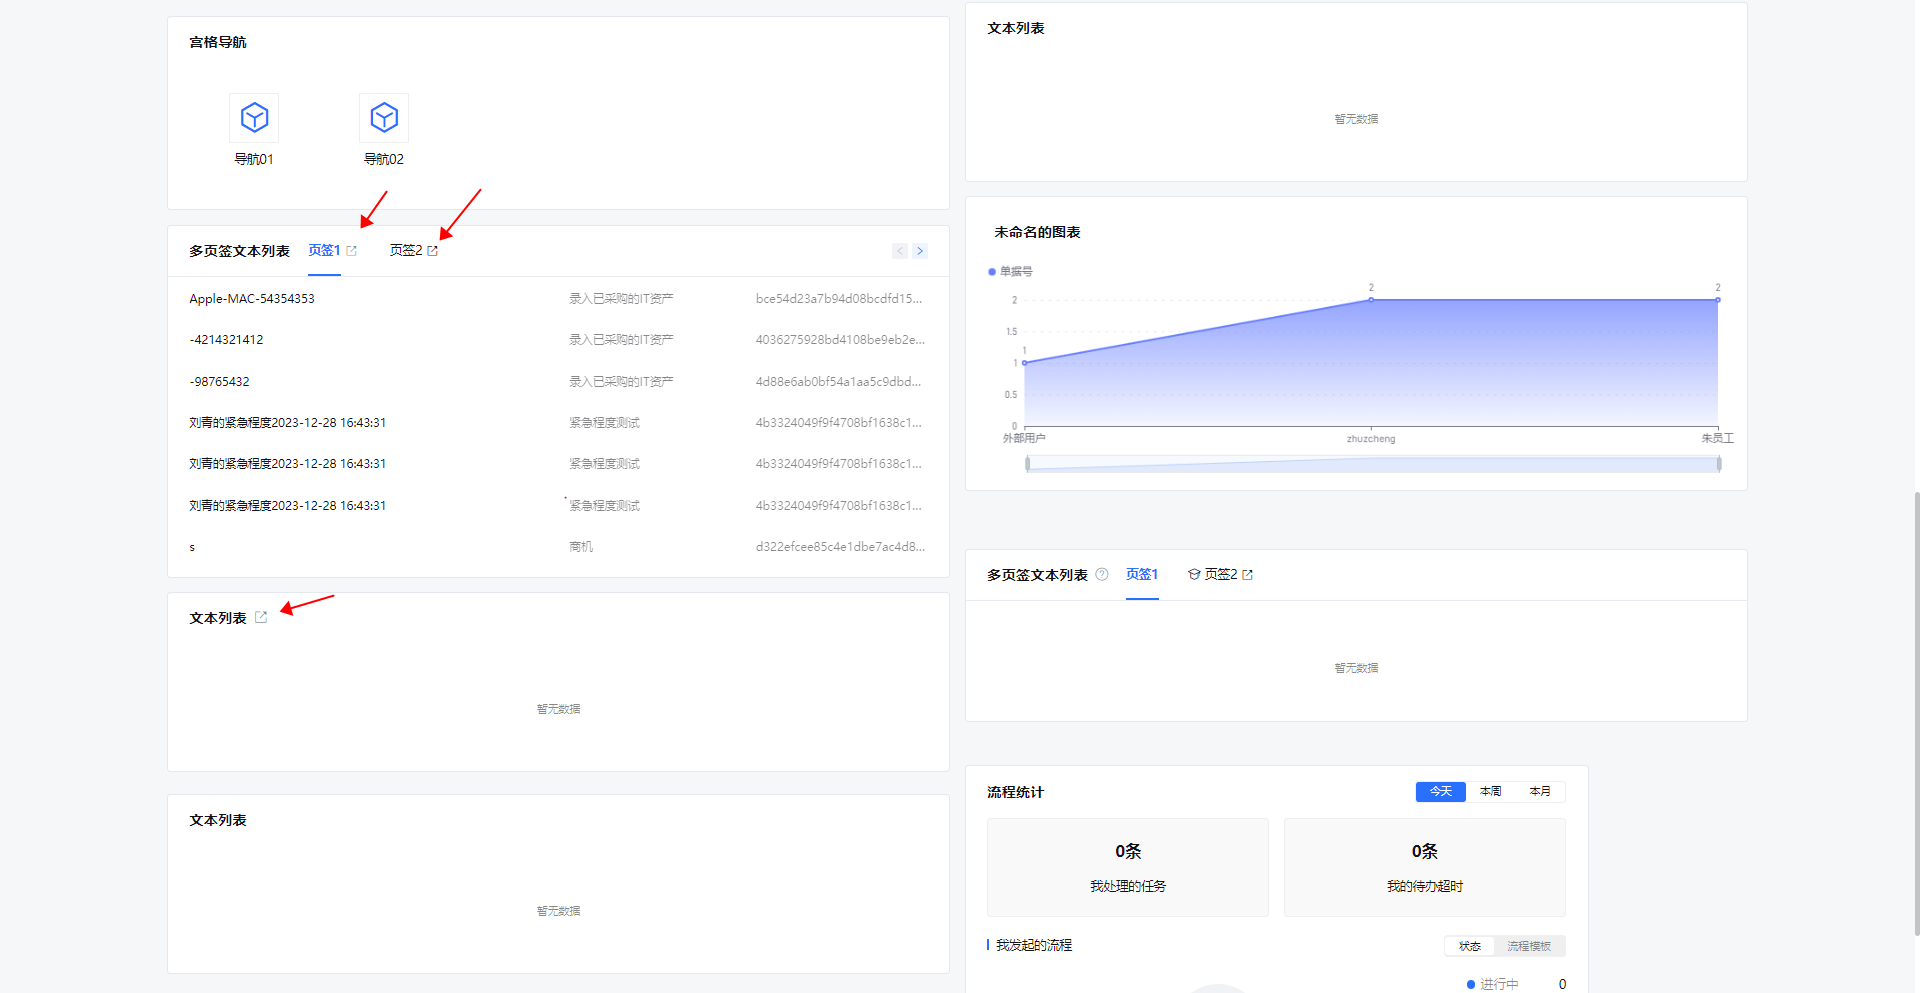Click ID d322efcee85c4e1dbe7ac4d8...
The width and height of the screenshot is (1920, 993).
[840, 547]
